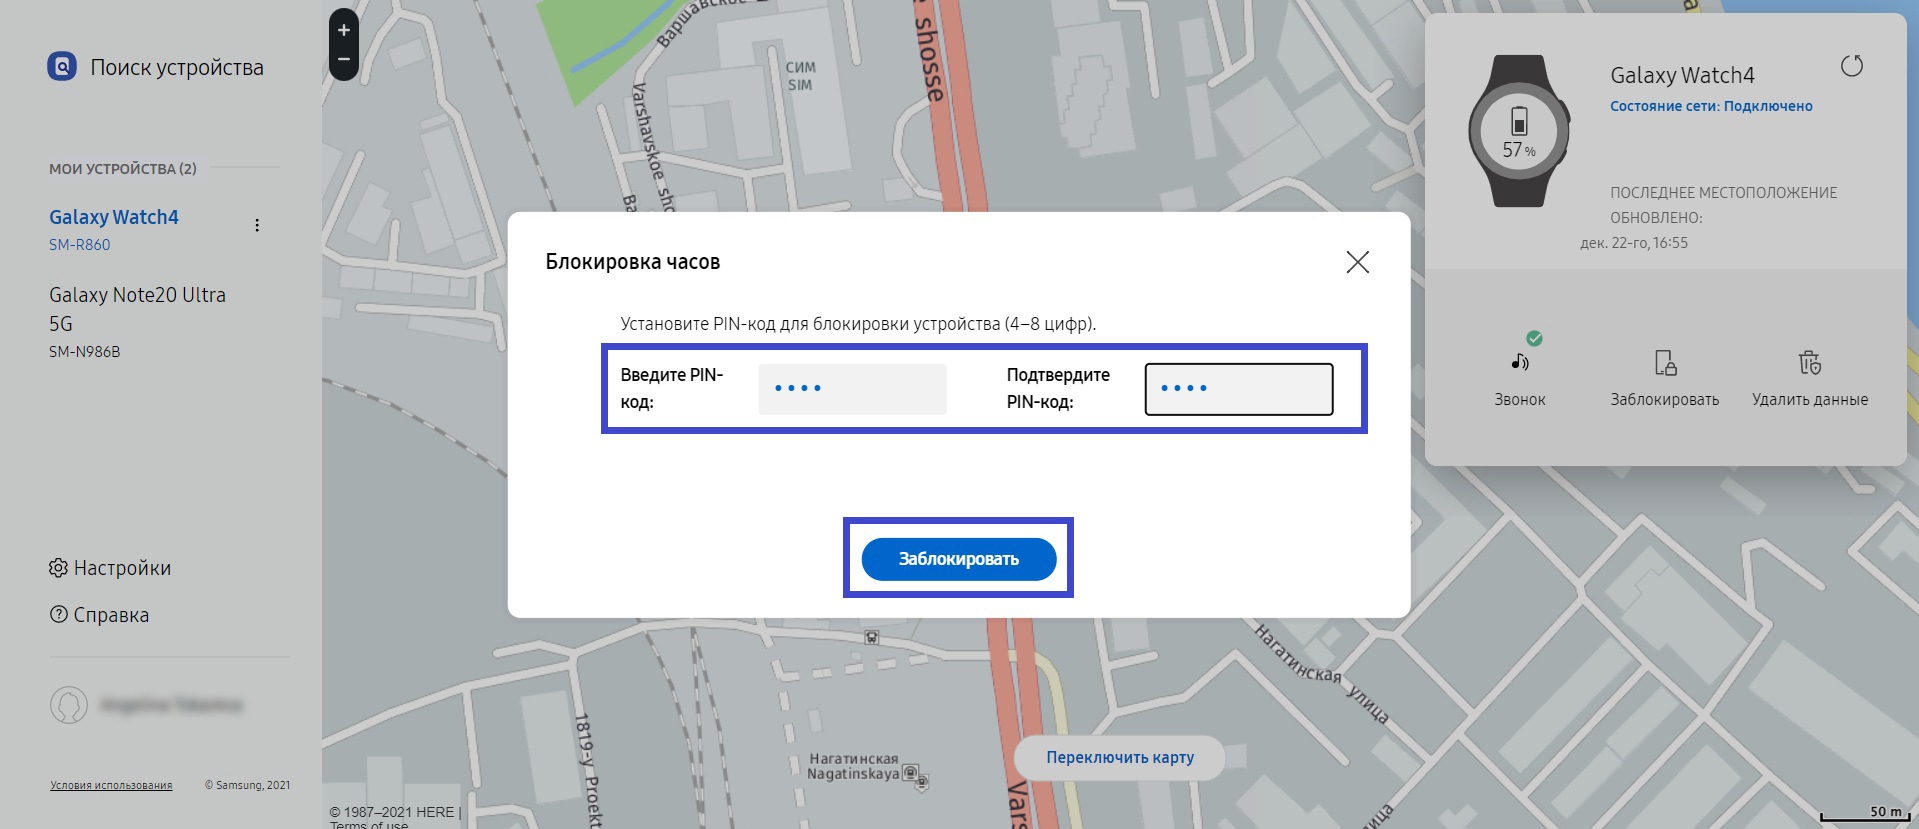The image size is (1919, 829).
Task: Zoom out the map with minus button
Action: (x=344, y=61)
